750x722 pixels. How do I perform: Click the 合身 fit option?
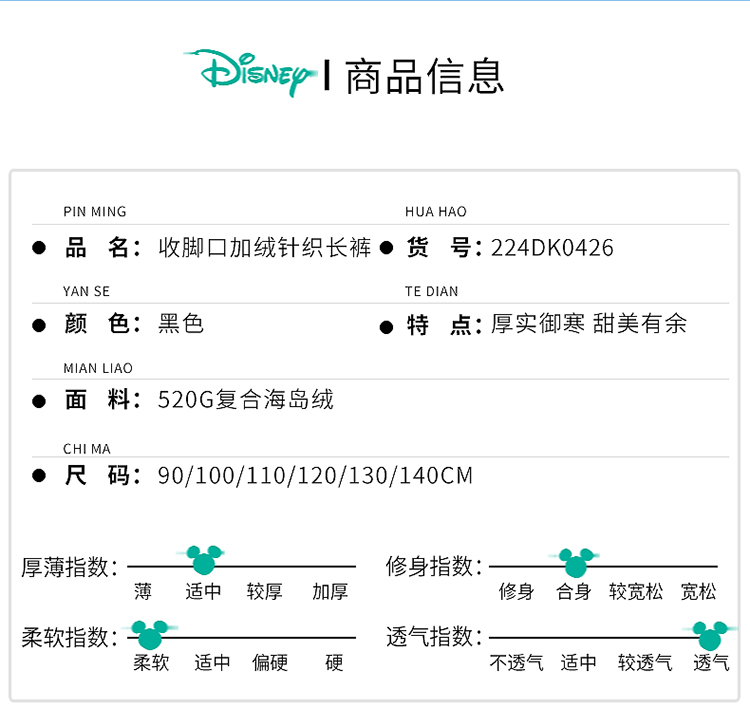pos(574,592)
